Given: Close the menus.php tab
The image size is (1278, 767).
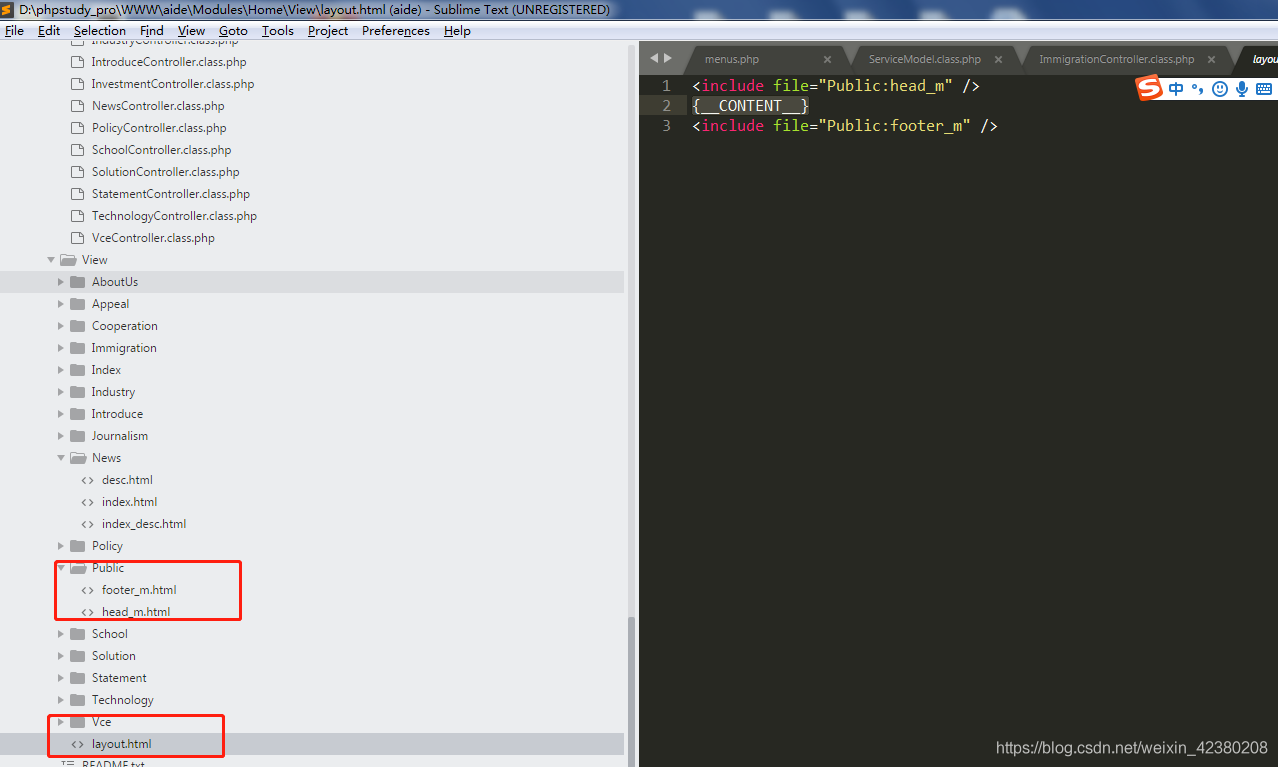Looking at the screenshot, I should coord(827,59).
